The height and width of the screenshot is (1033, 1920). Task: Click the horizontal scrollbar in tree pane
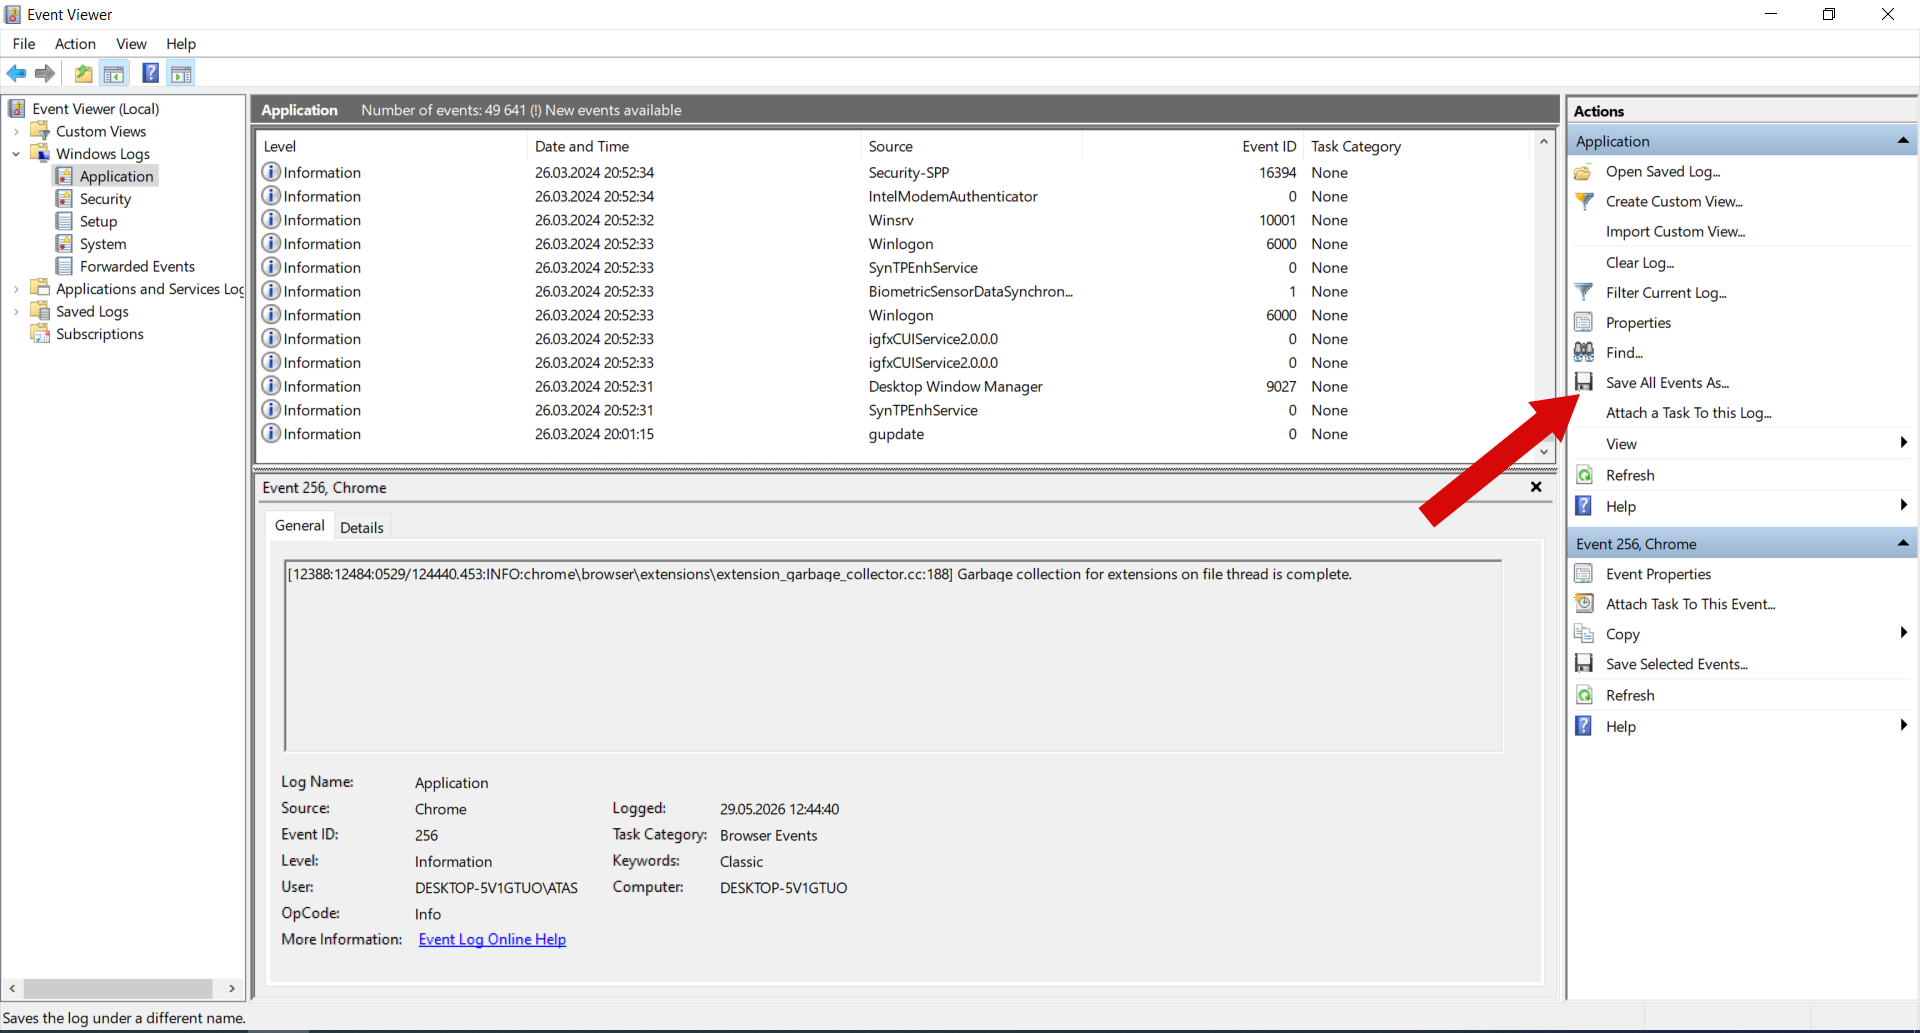(118, 988)
